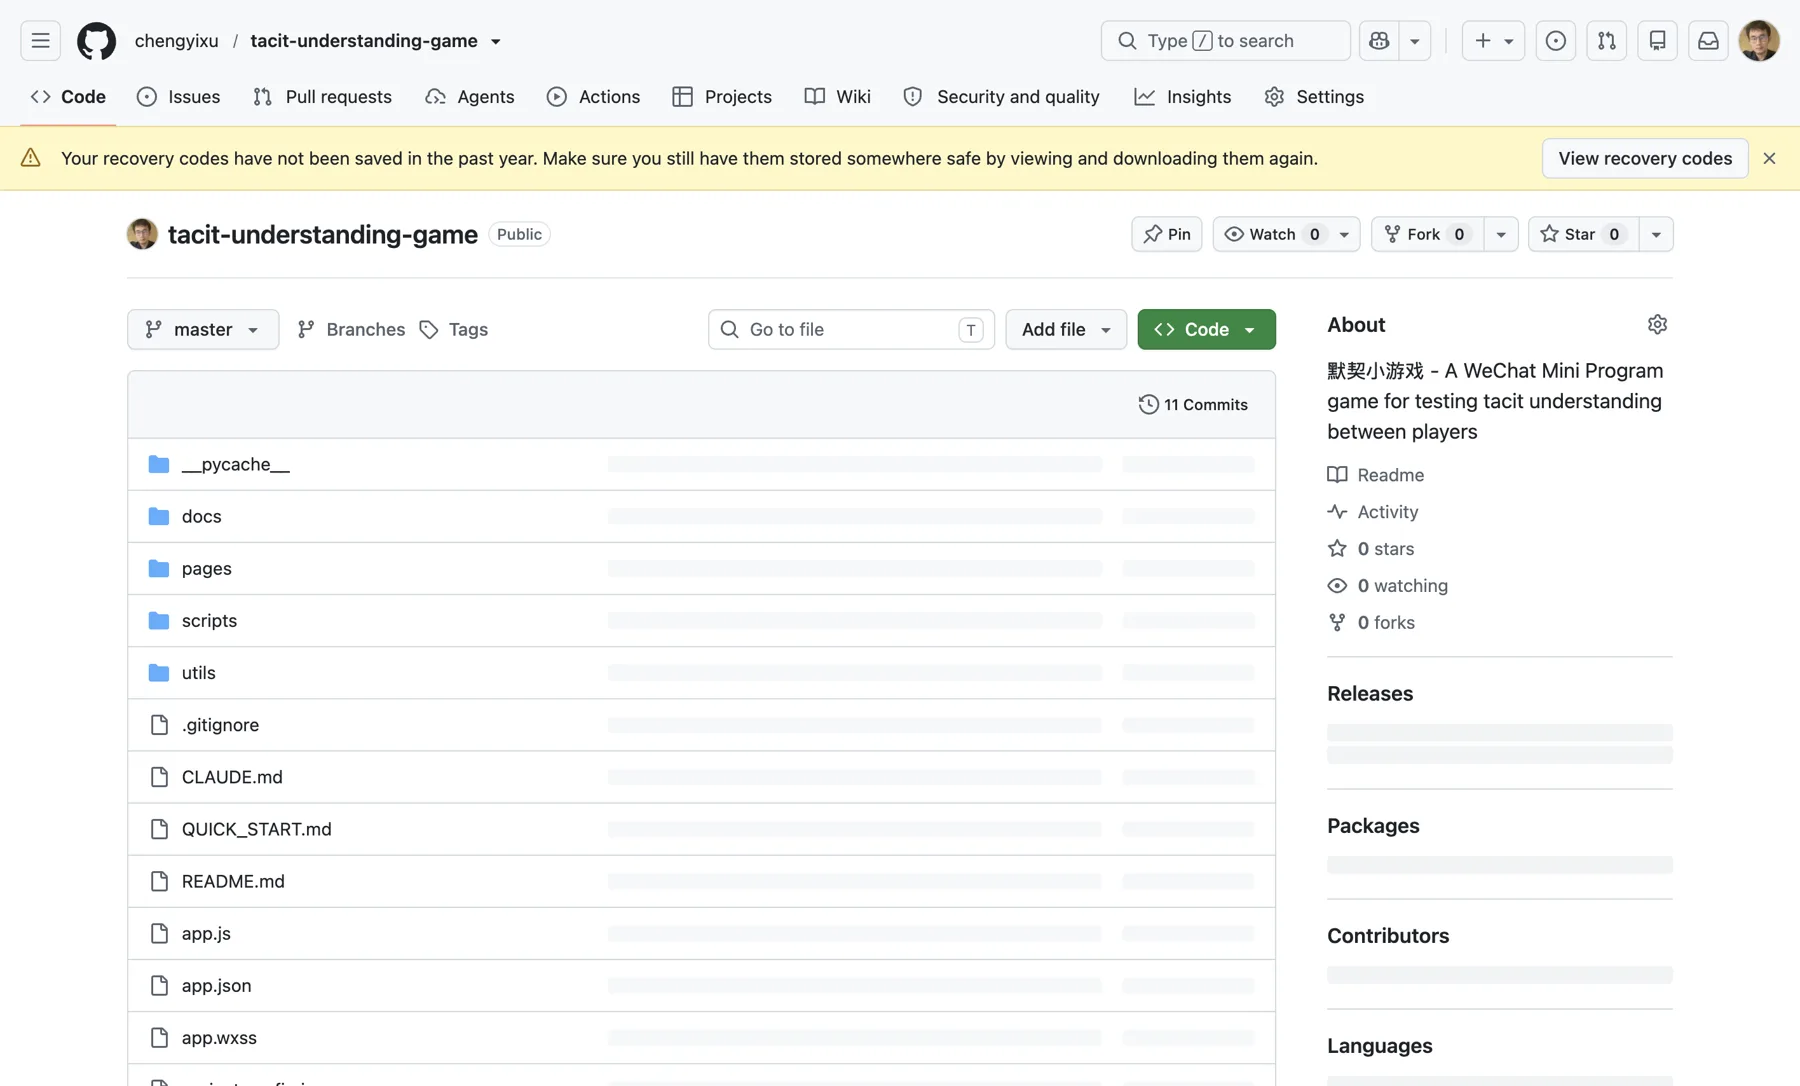The width and height of the screenshot is (1800, 1086).
Task: Open the README.md file
Action: pyautogui.click(x=233, y=881)
